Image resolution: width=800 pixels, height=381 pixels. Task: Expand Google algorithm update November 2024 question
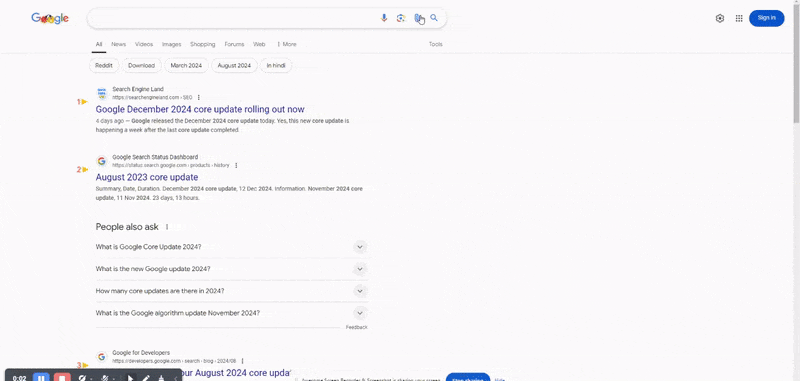tap(232, 313)
